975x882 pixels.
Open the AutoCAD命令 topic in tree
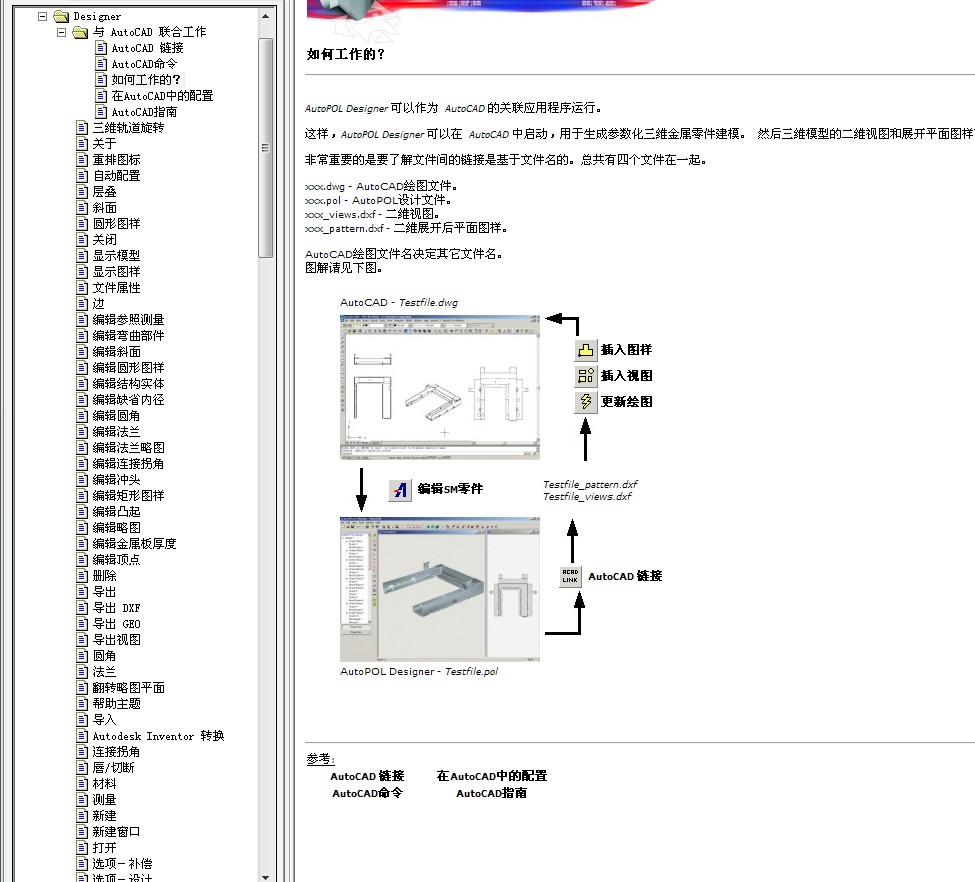click(x=144, y=64)
